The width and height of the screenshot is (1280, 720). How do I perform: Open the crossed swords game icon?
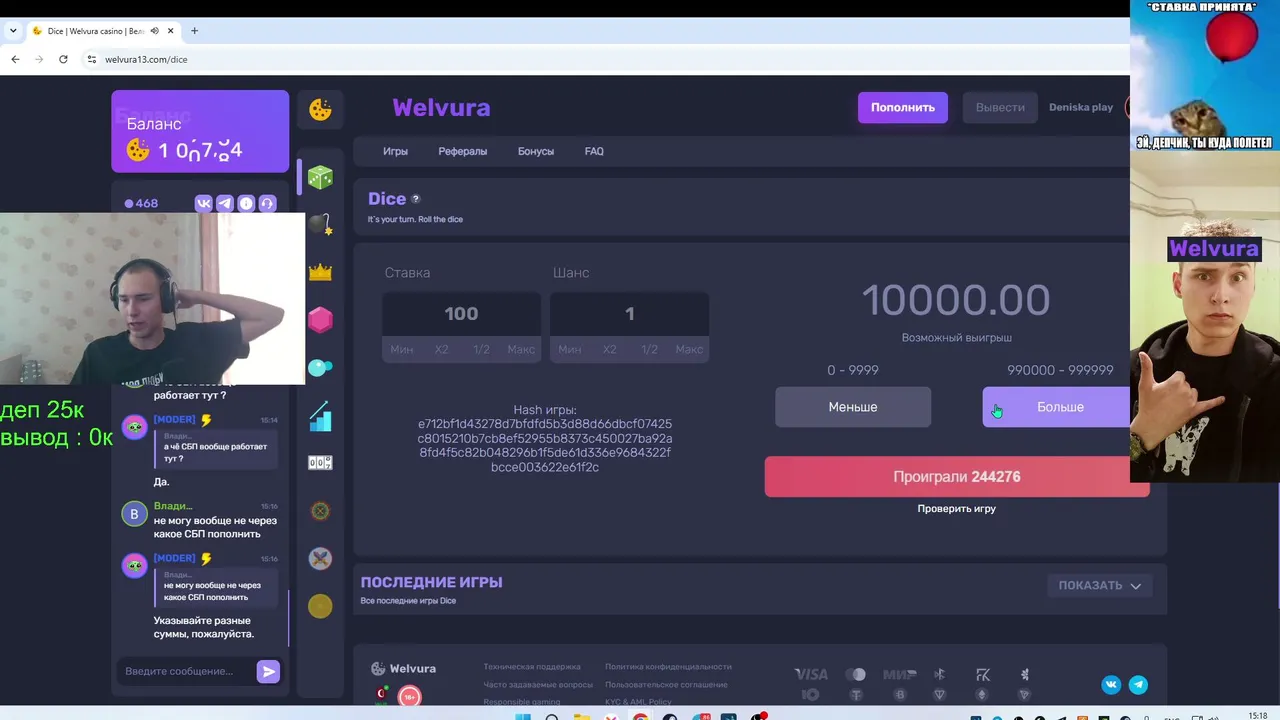click(x=320, y=558)
